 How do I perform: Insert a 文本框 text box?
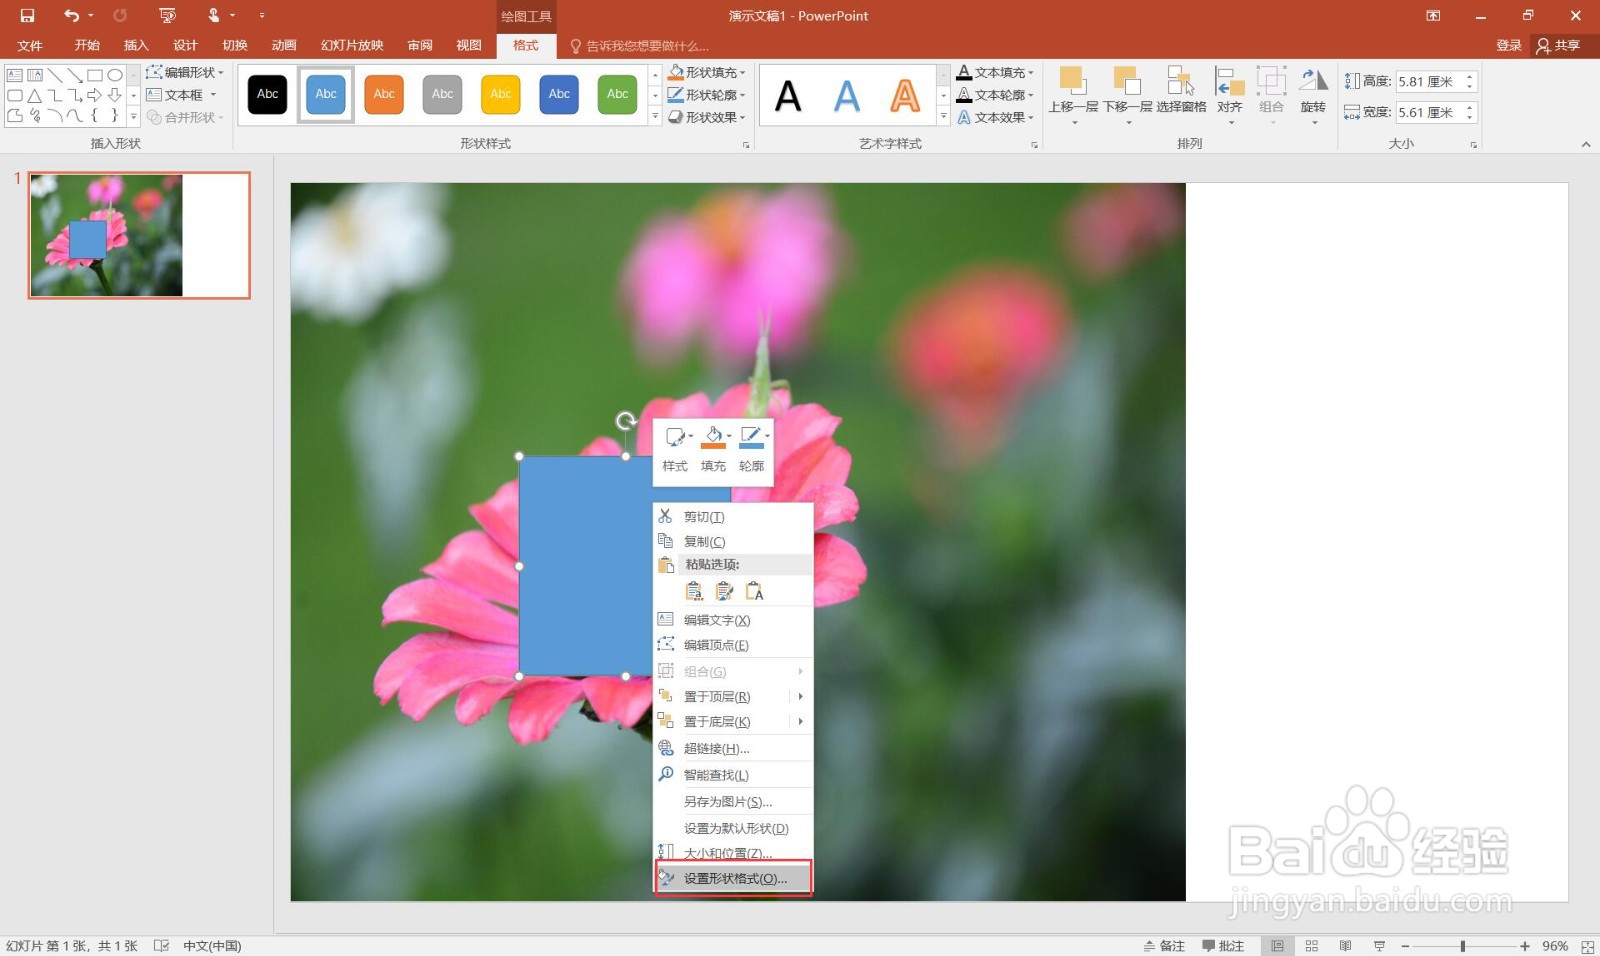(181, 94)
